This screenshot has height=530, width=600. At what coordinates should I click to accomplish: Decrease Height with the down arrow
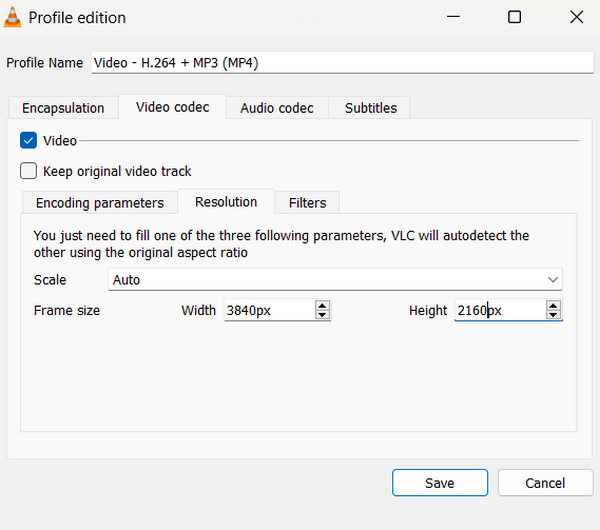click(x=553, y=315)
